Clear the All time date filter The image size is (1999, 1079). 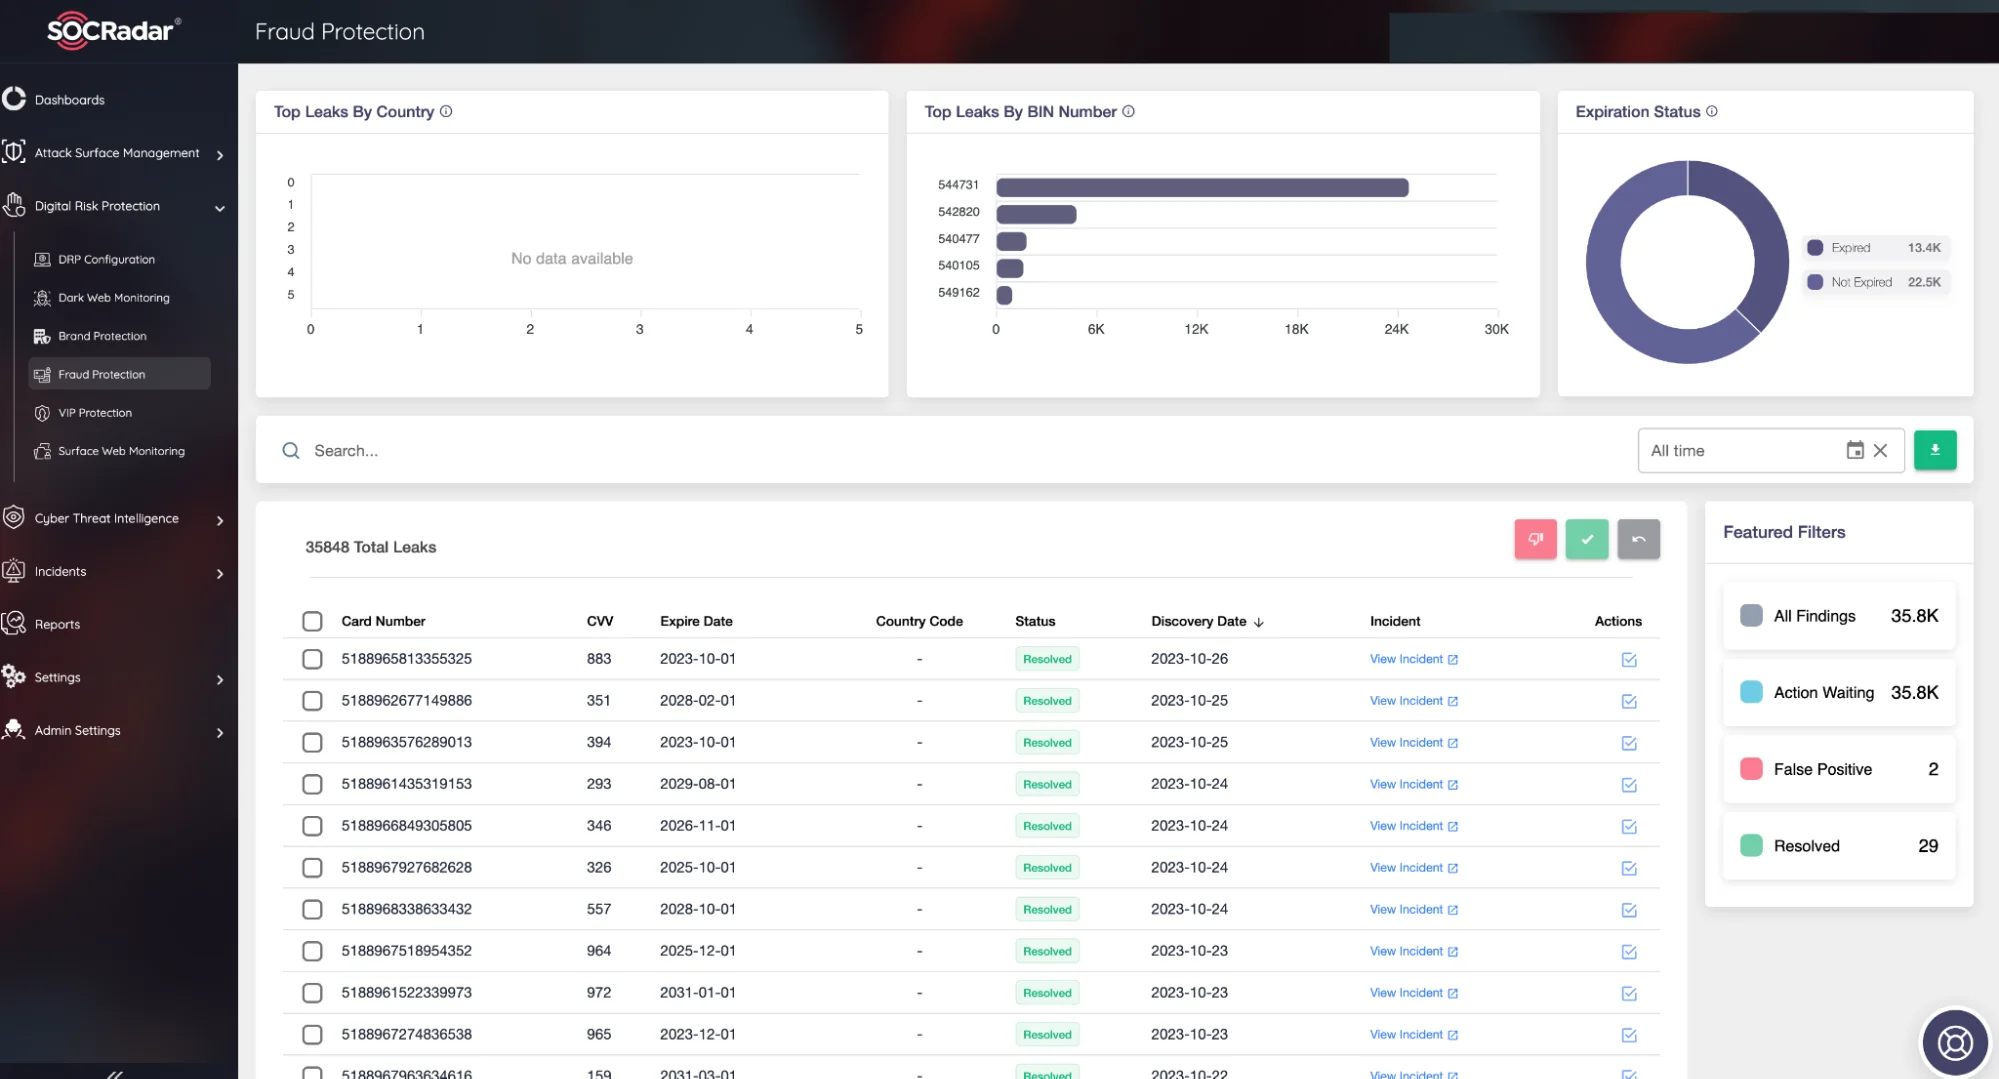click(1880, 451)
